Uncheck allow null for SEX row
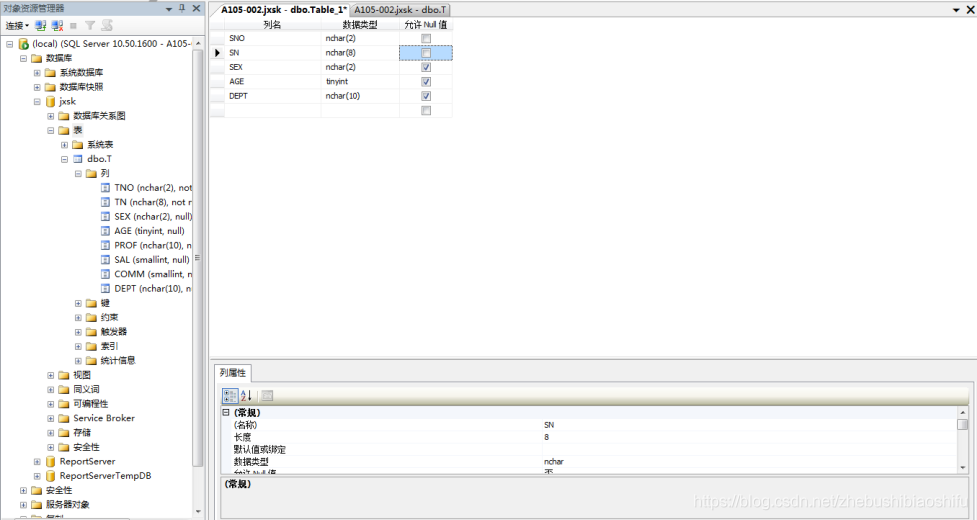 426,67
